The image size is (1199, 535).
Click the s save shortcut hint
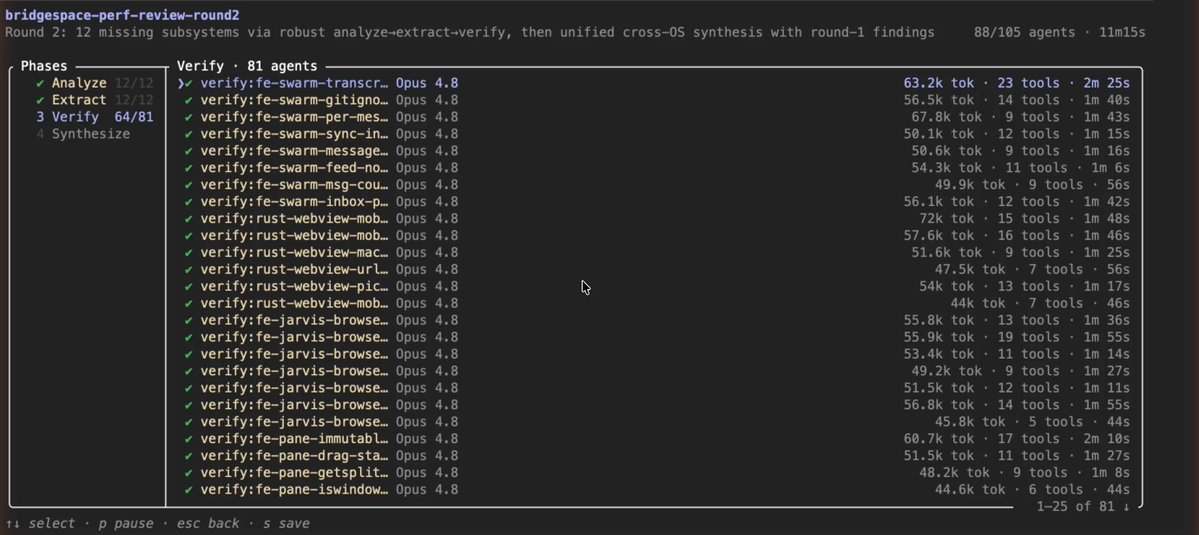286,524
